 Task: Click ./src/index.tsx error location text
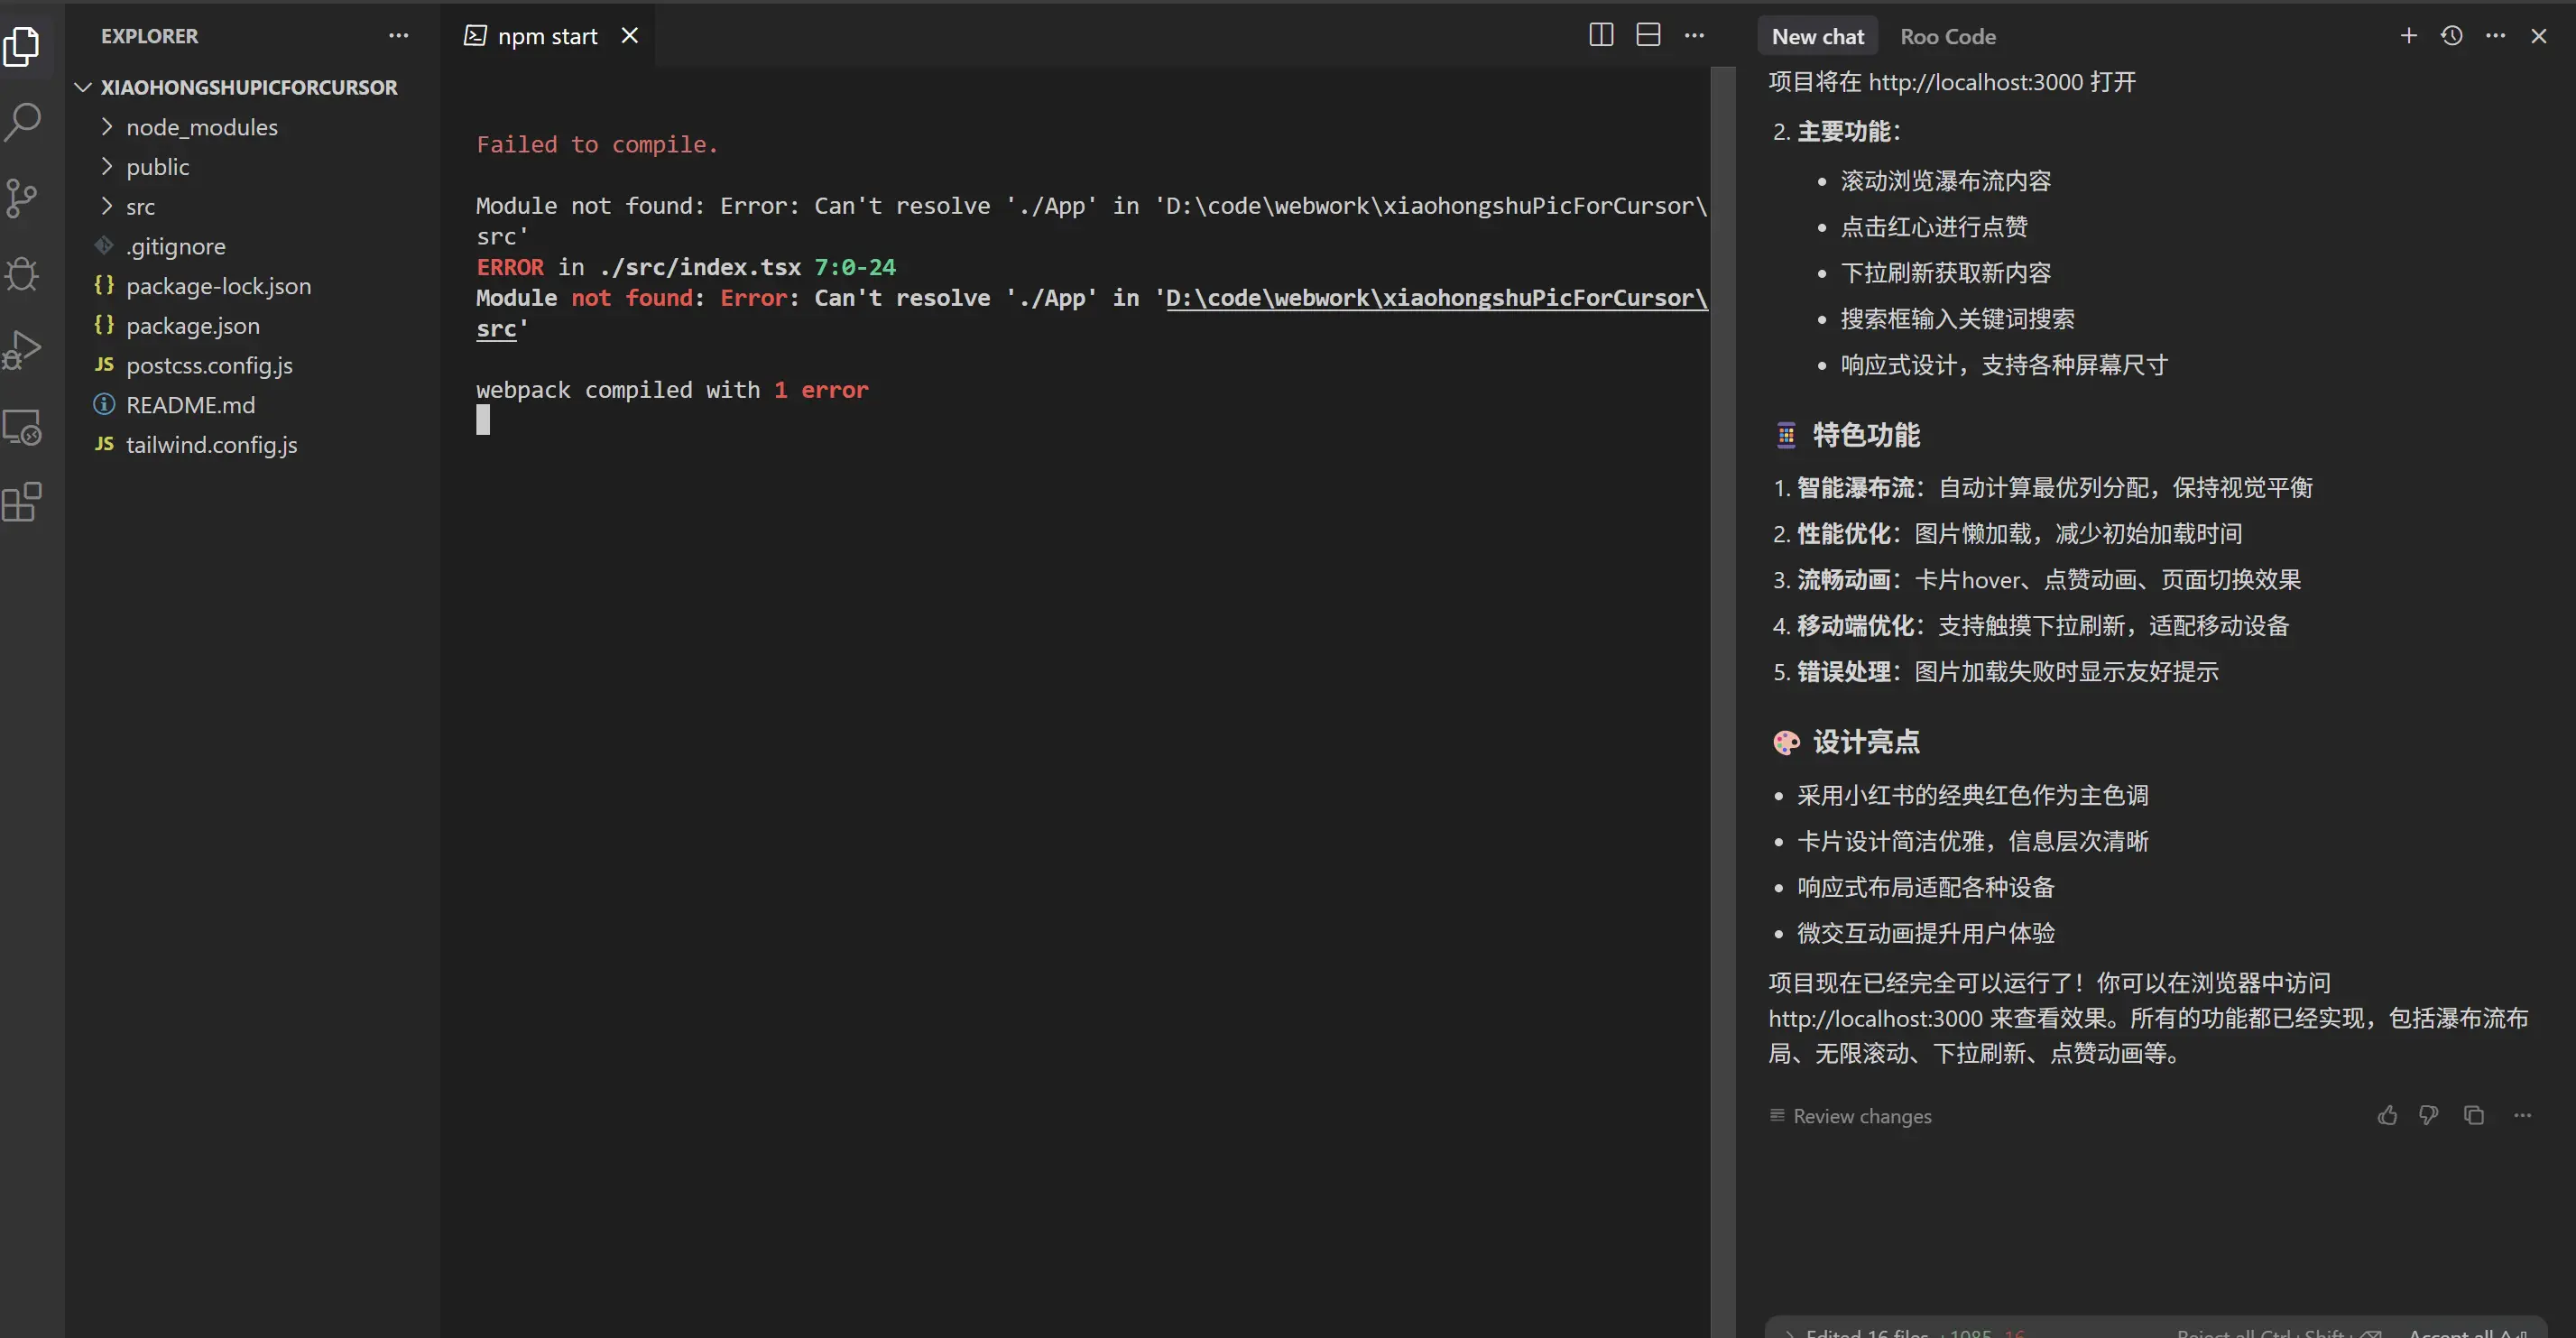pos(699,267)
